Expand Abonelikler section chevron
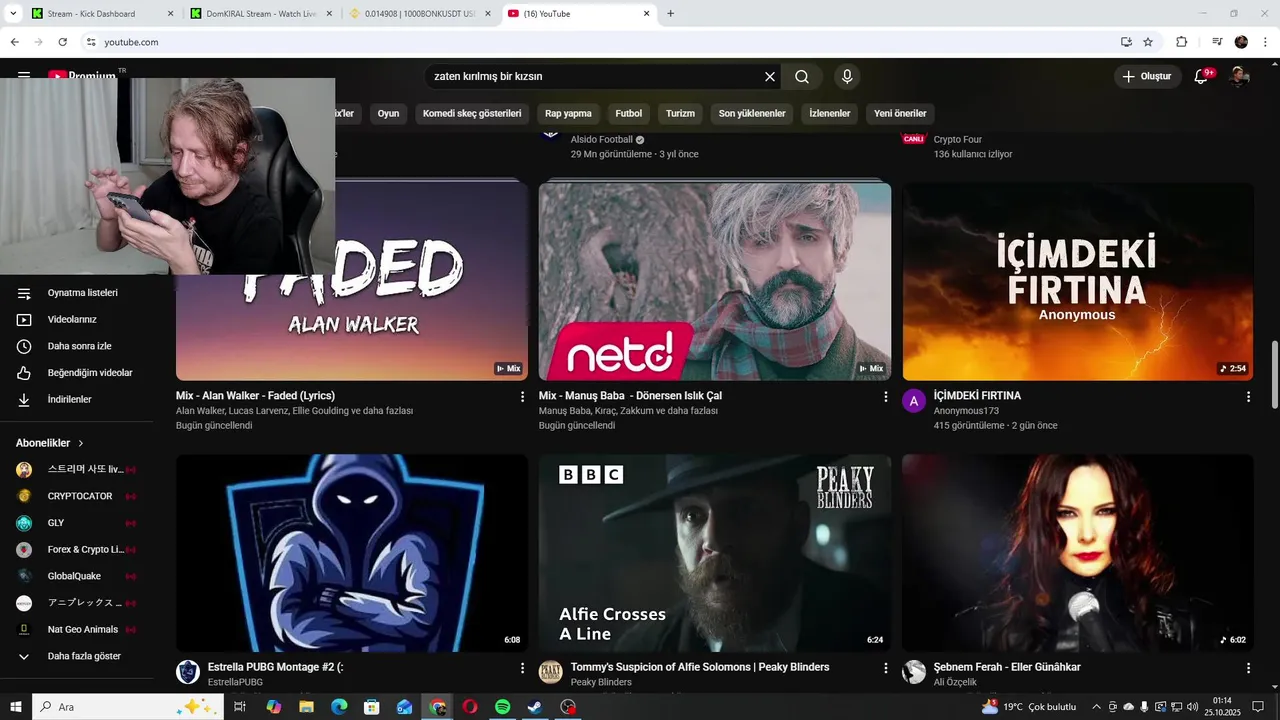1280x720 pixels. [x=81, y=443]
